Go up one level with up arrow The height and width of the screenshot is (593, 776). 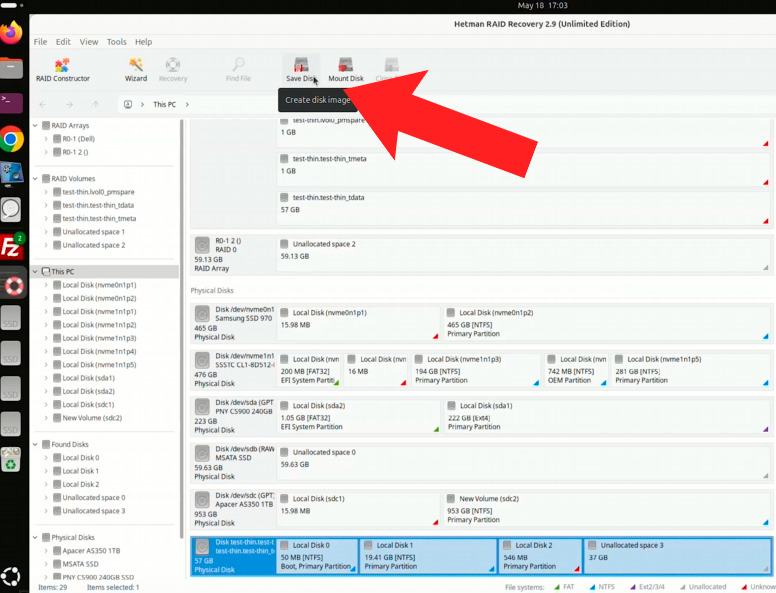click(x=96, y=104)
